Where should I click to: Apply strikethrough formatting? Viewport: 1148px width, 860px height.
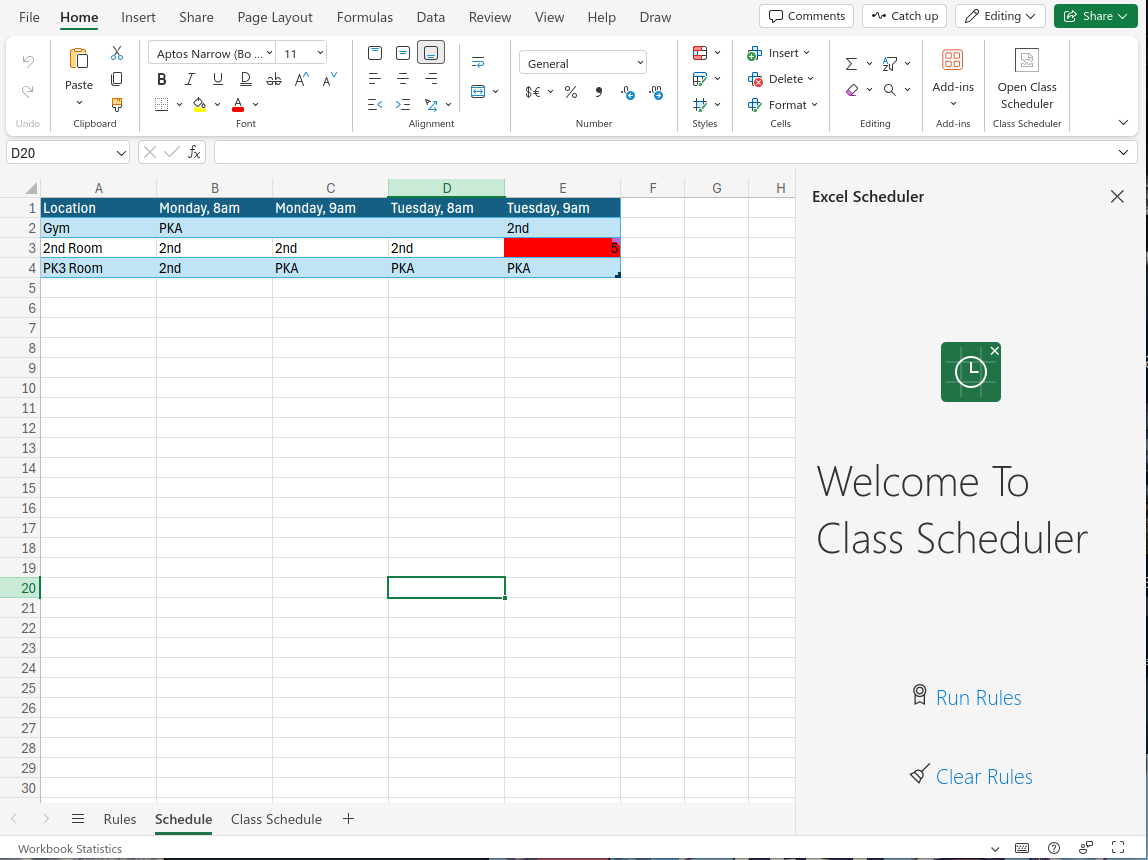273,78
